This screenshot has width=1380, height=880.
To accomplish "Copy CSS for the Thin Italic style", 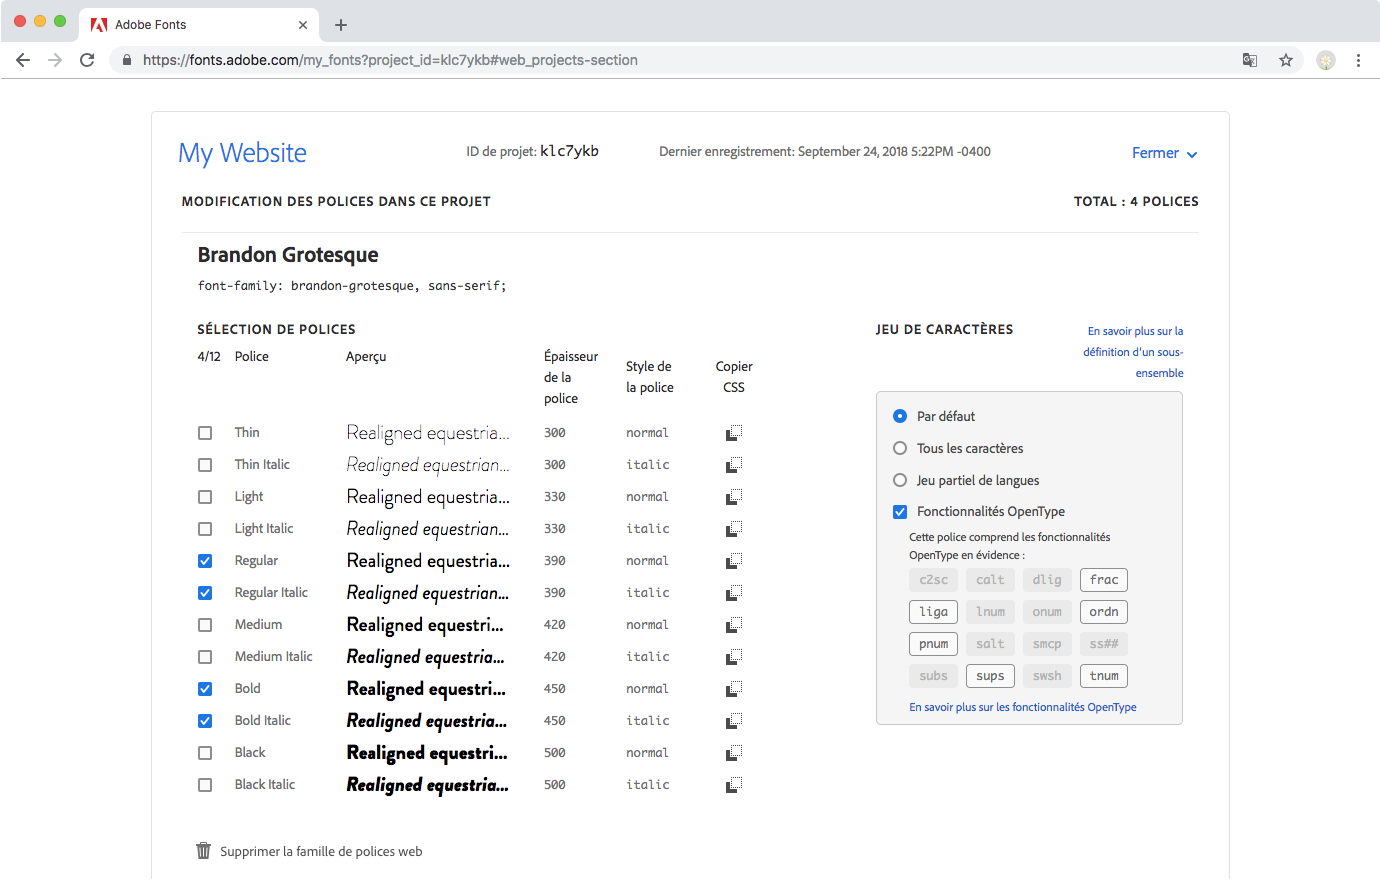I will coord(734,464).
